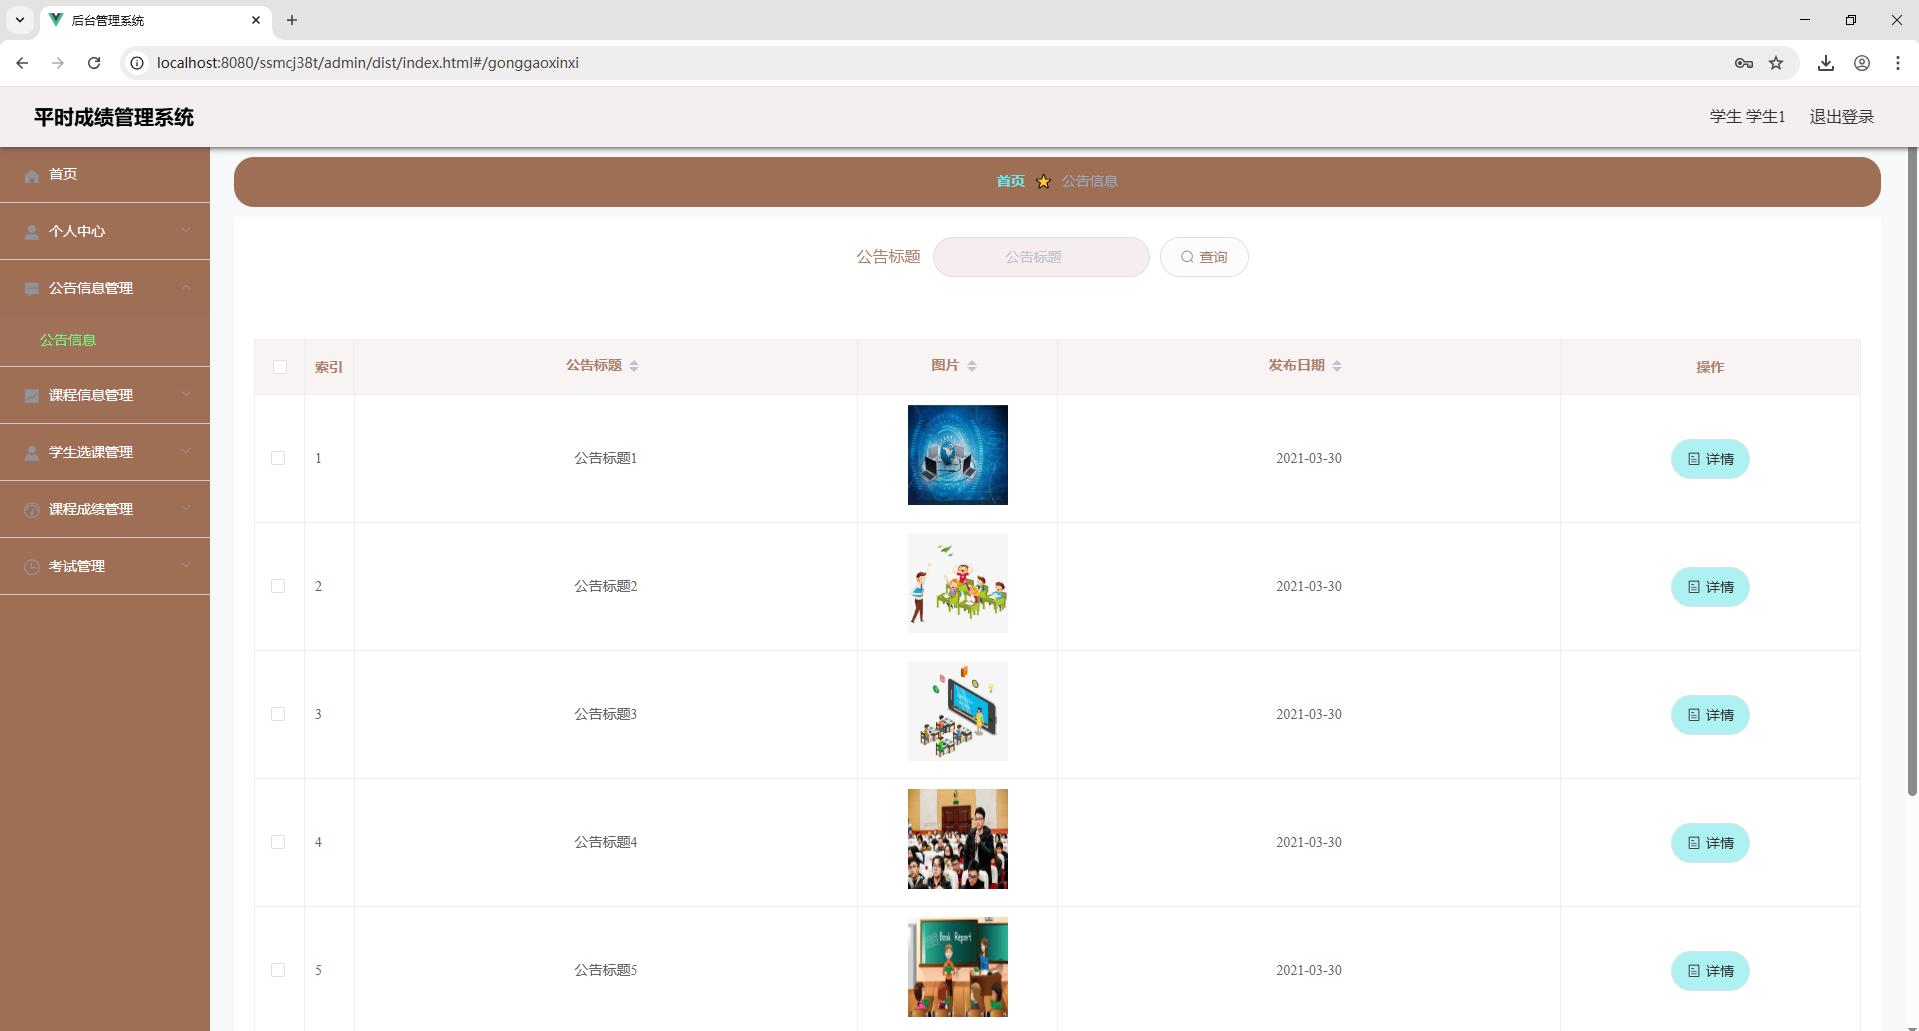Select the 公告信息 submenu item

68,340
